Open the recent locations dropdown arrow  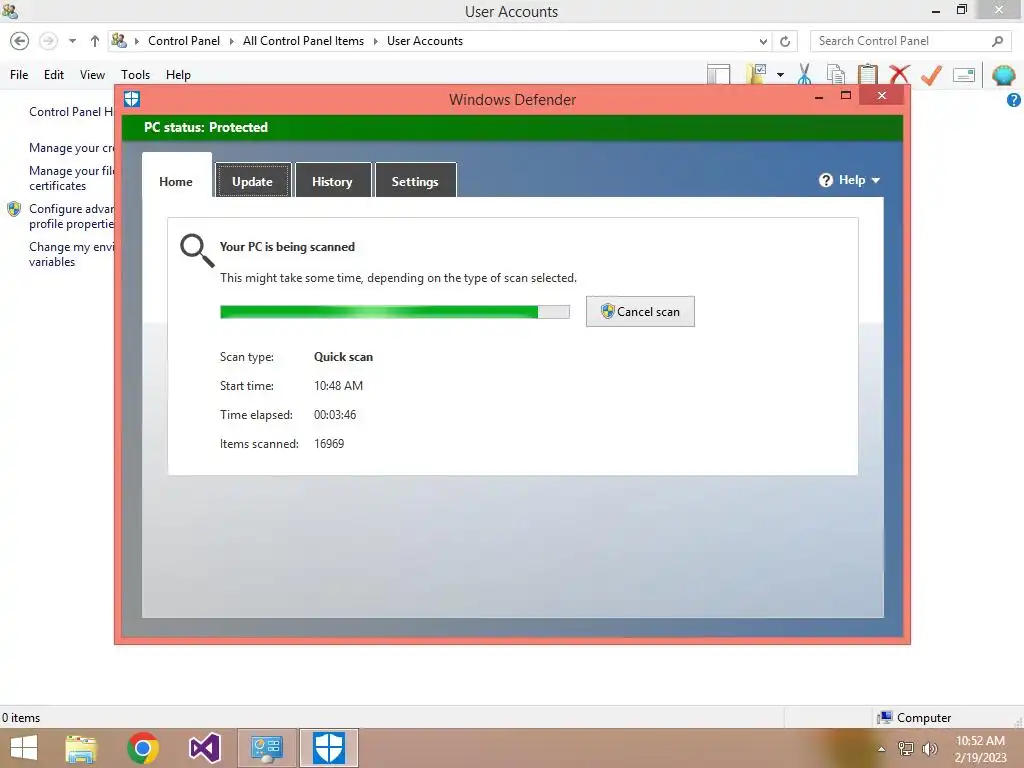click(x=72, y=41)
